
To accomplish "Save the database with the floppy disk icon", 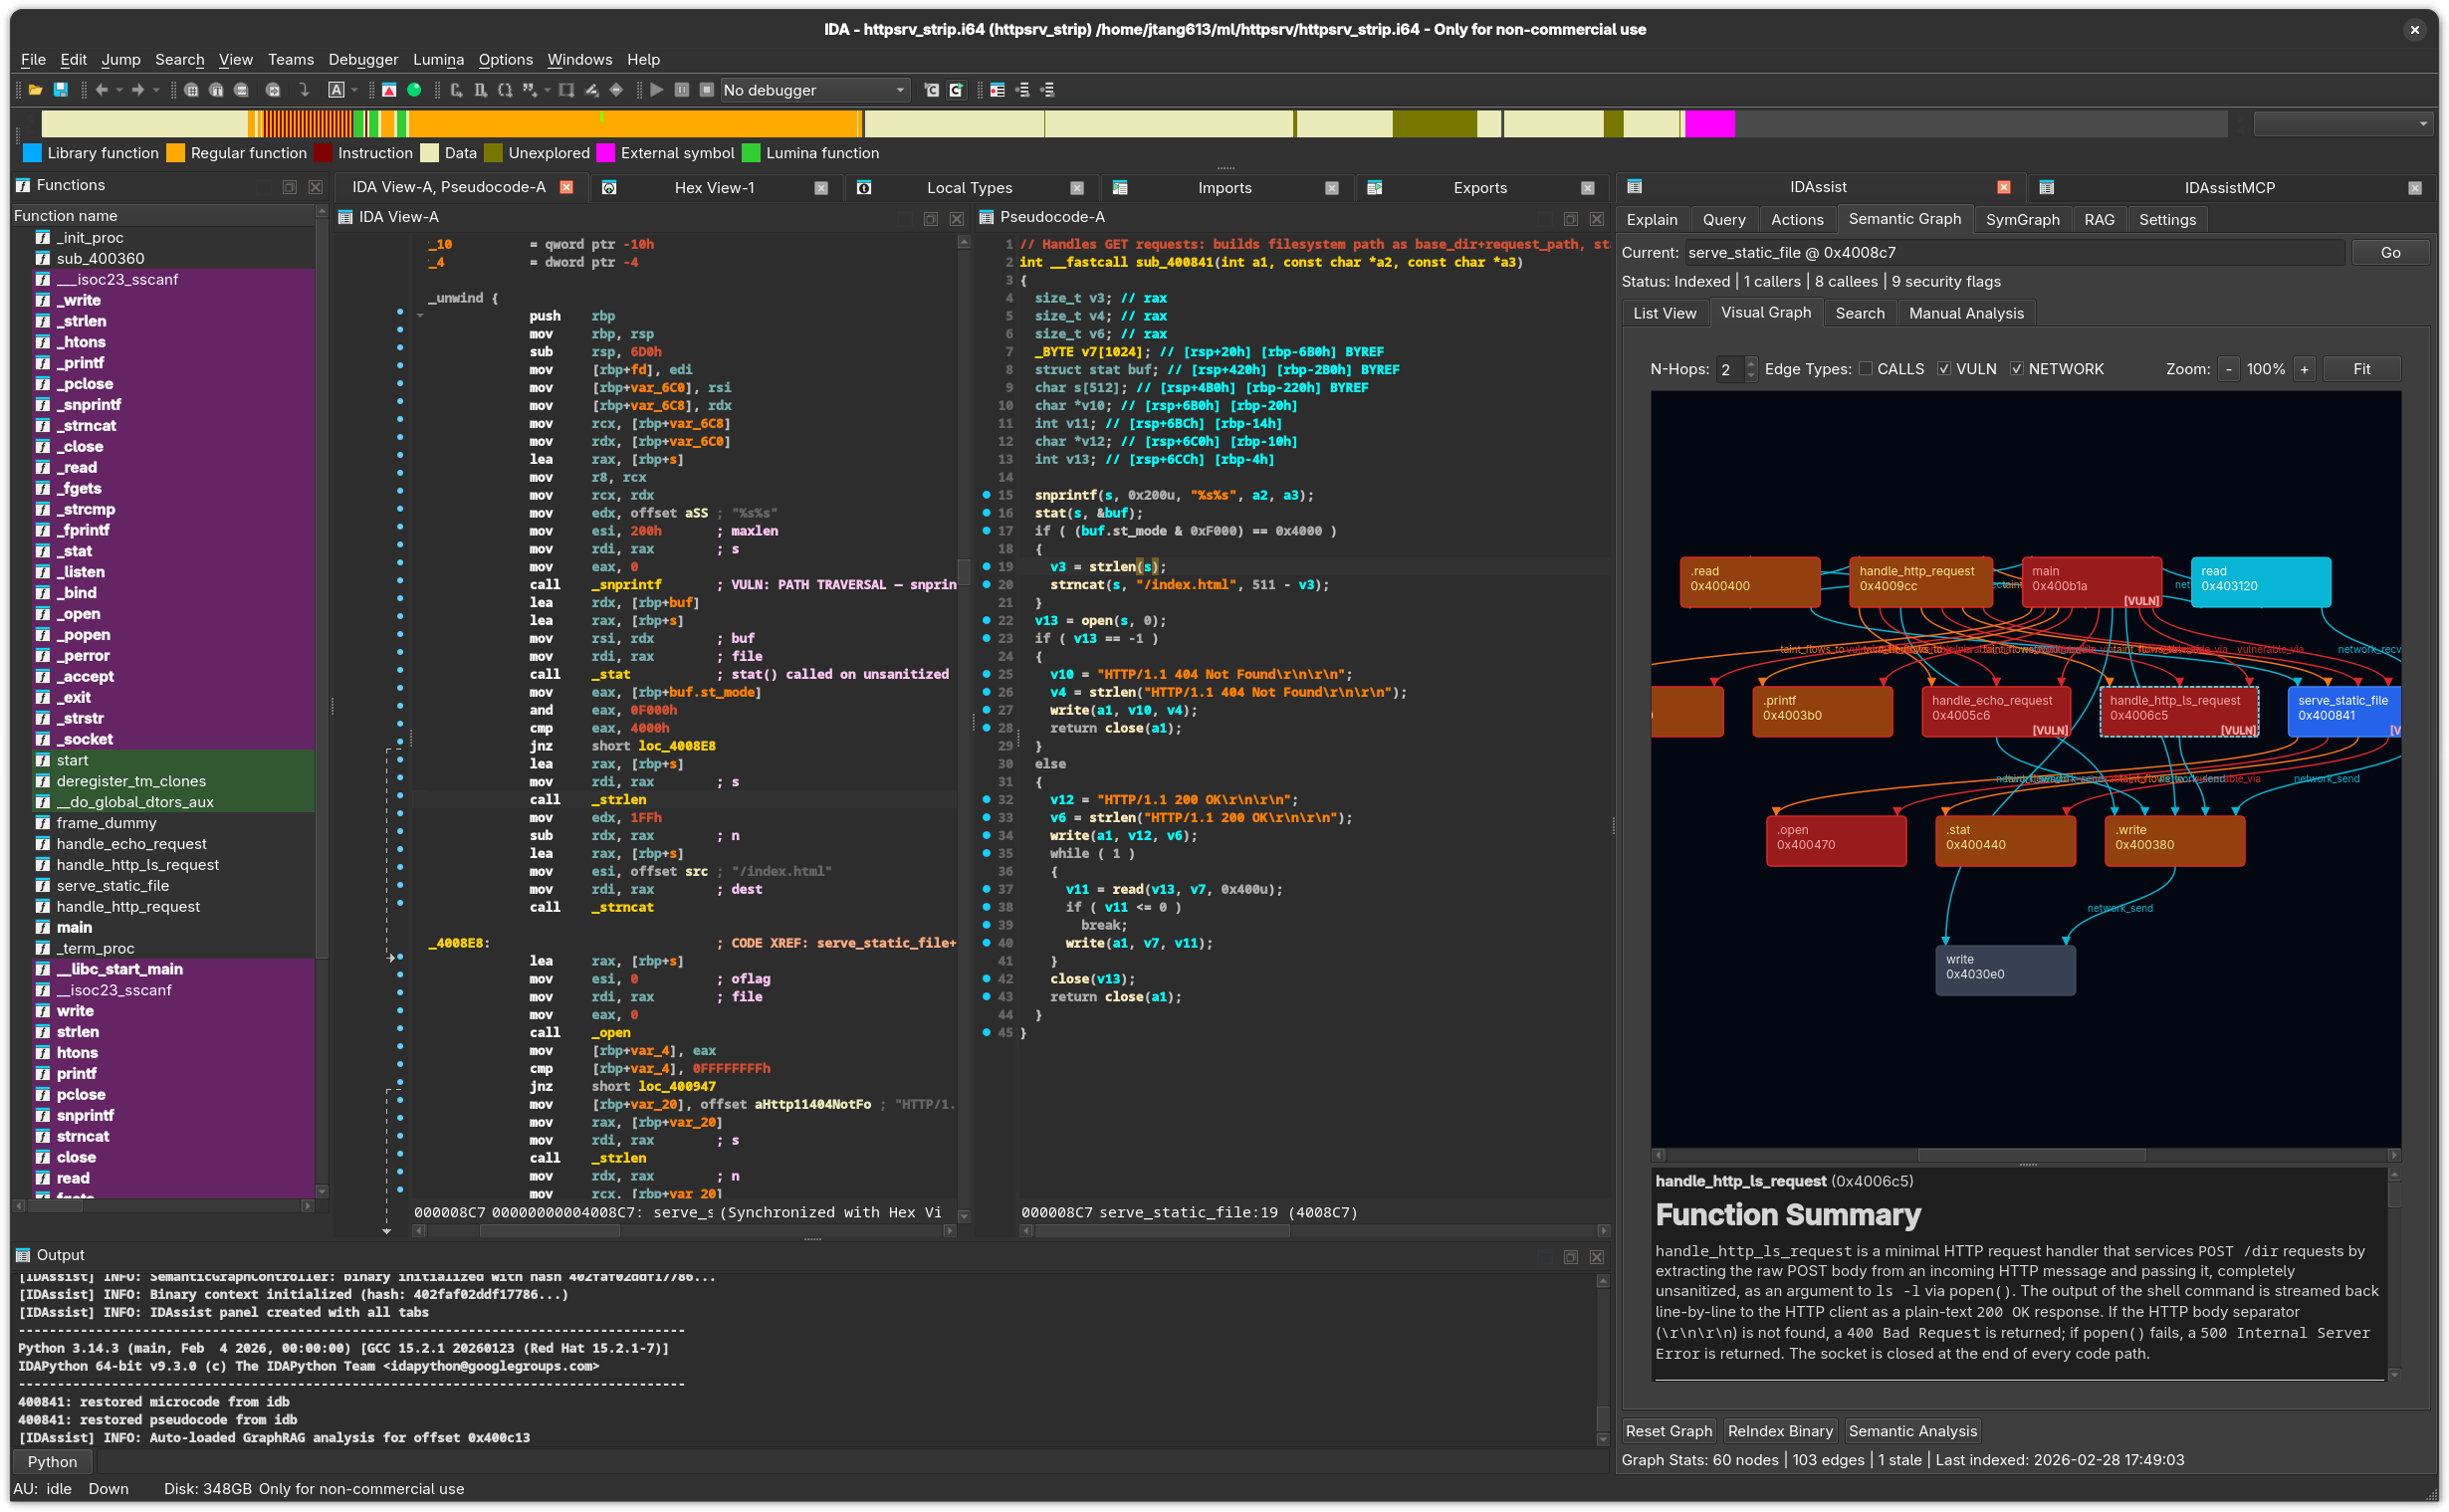I will [x=61, y=90].
